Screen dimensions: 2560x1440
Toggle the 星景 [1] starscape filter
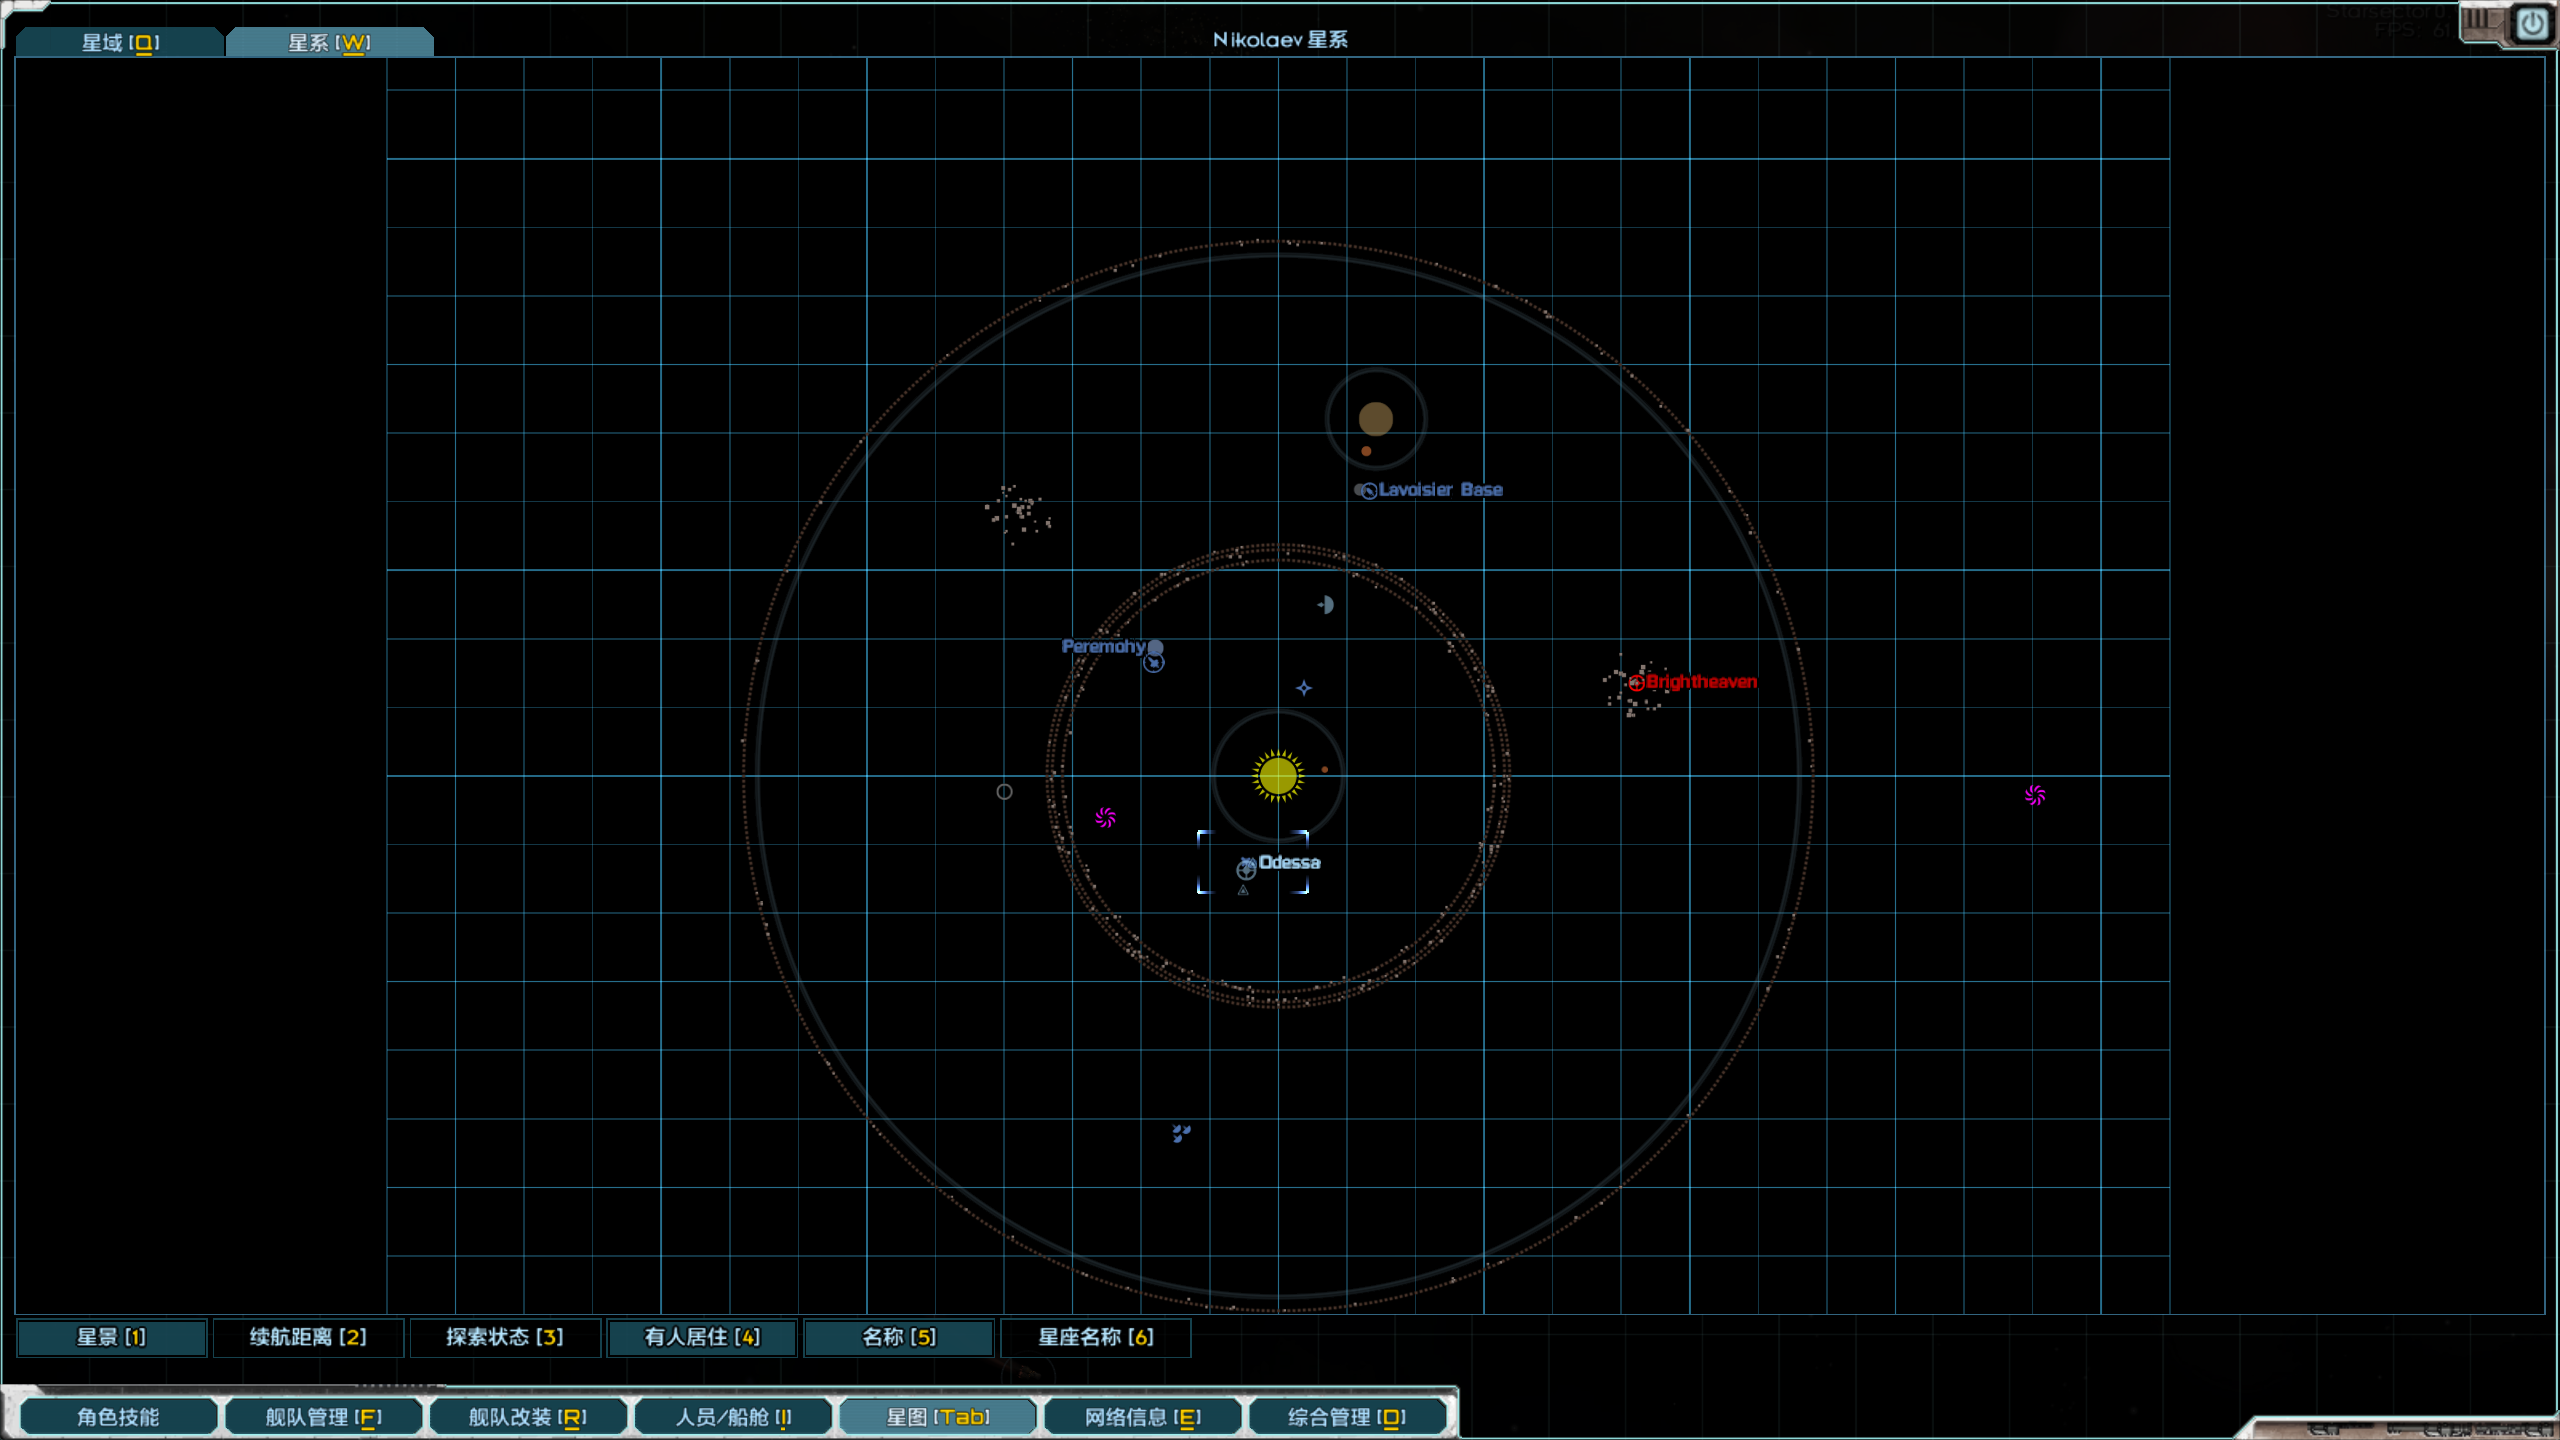[111, 1337]
